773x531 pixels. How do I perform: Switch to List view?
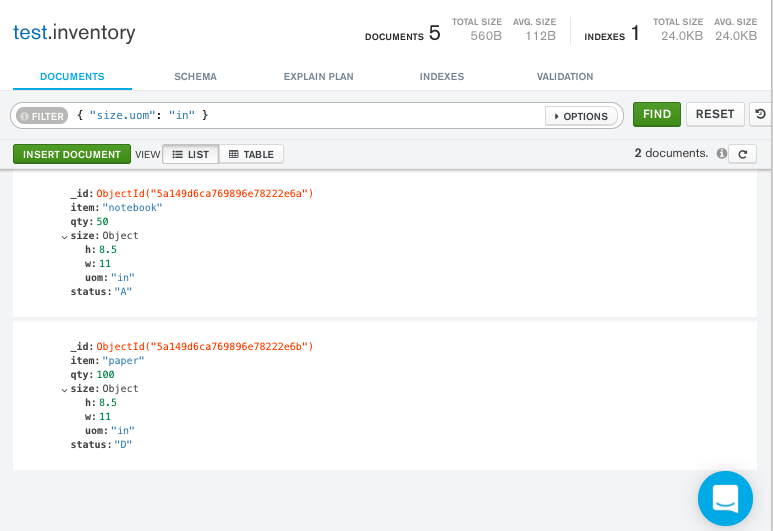point(190,154)
